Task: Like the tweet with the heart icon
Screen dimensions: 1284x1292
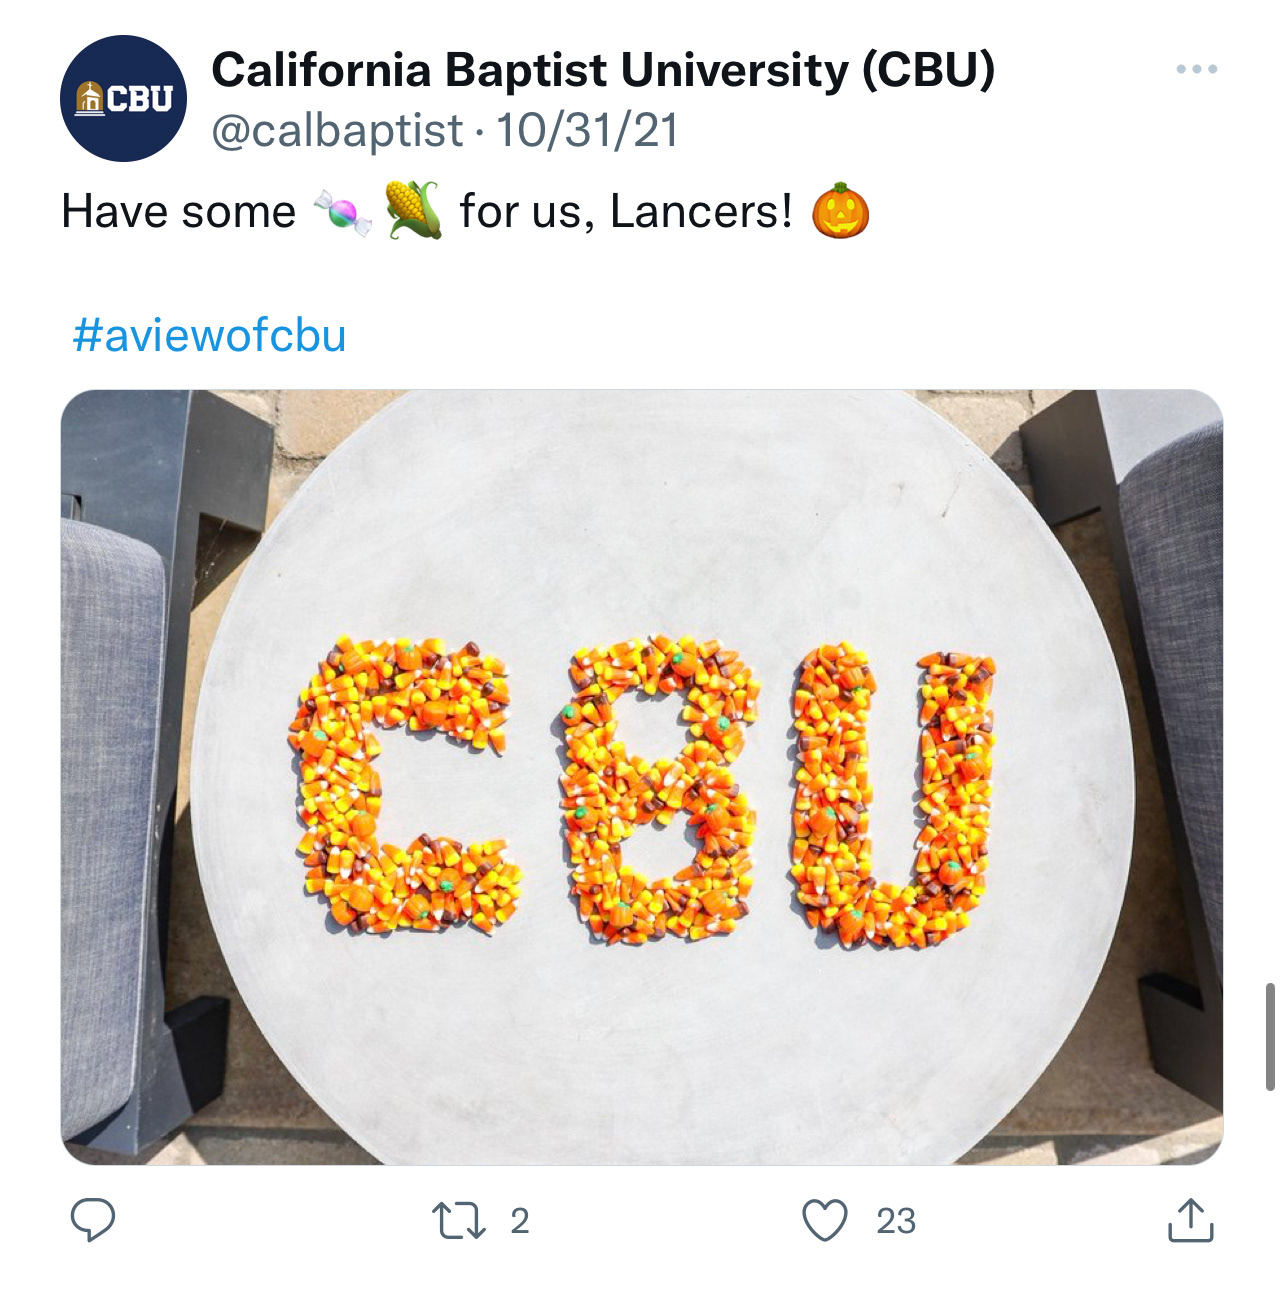Action: (825, 1220)
